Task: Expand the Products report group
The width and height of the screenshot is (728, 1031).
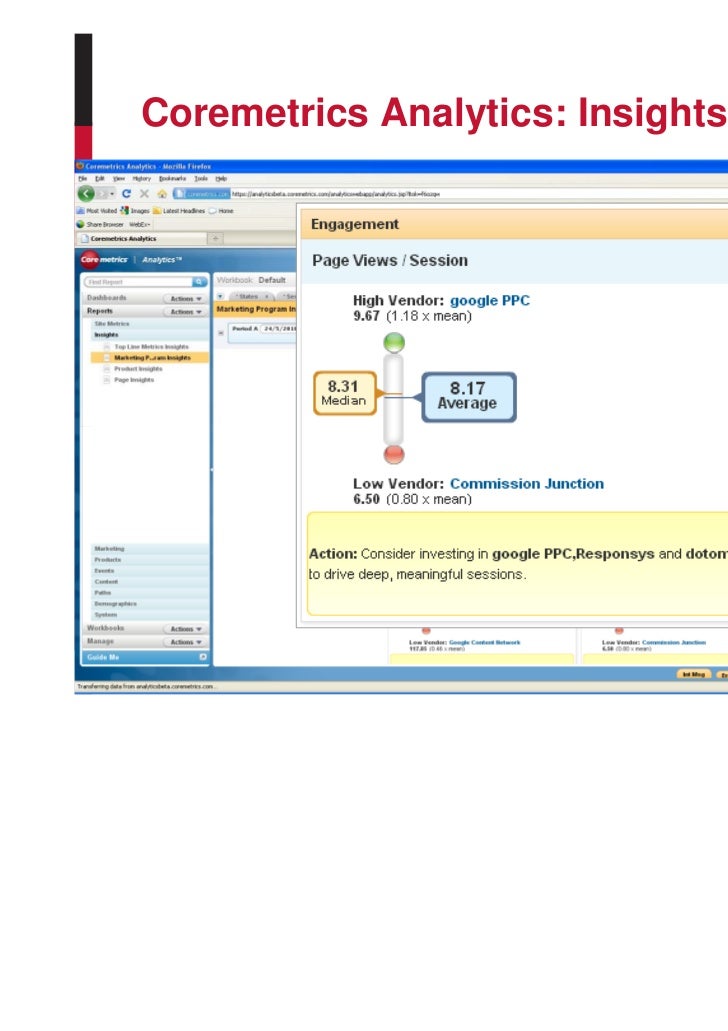Action: [150, 560]
